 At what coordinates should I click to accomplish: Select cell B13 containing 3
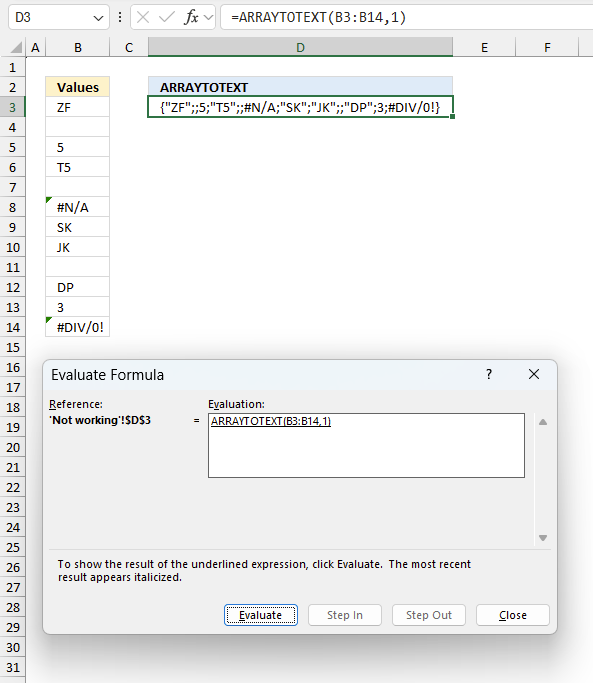click(x=78, y=308)
